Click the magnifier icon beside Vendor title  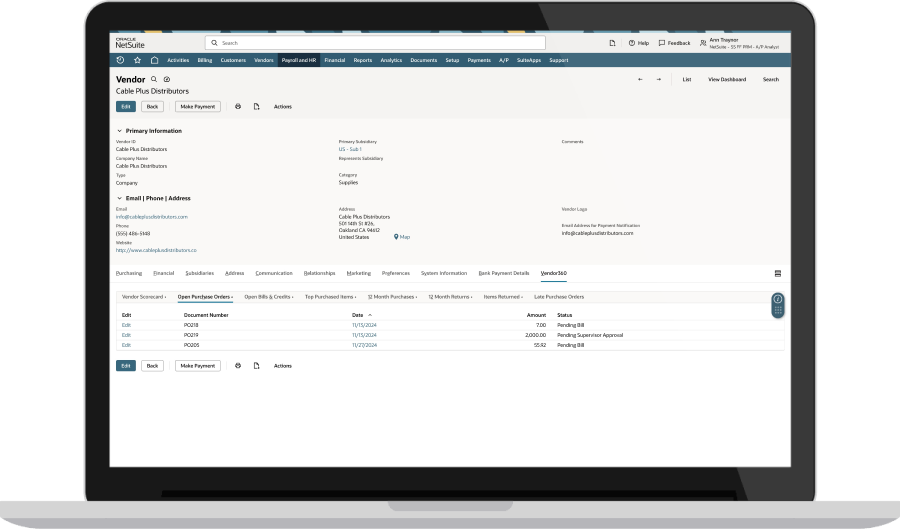coord(154,79)
